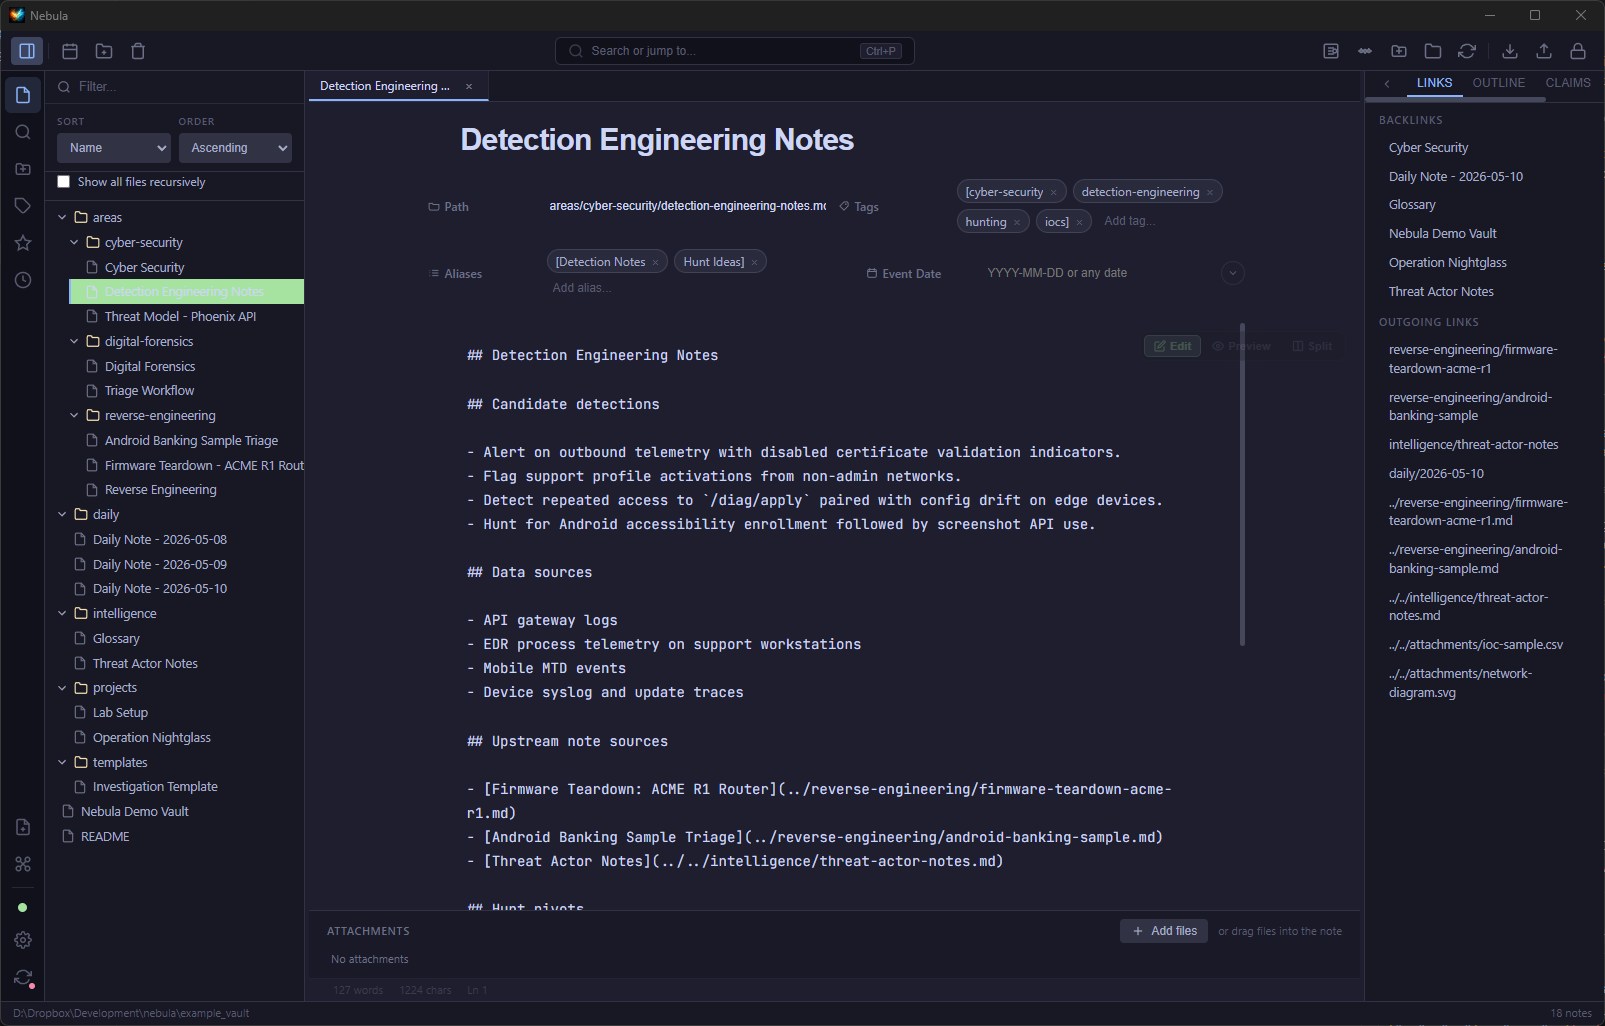Click the download import icon
Viewport: 1605px width, 1026px height.
[x=1510, y=51]
